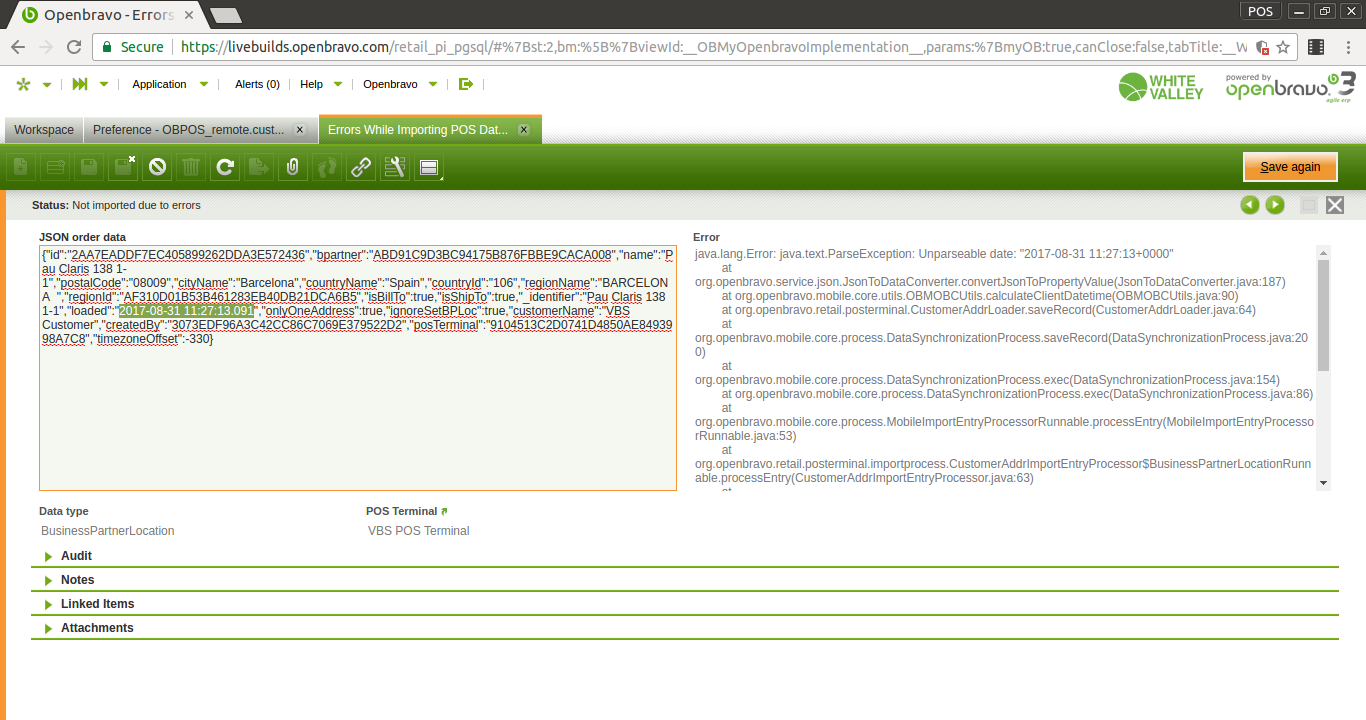Click the cancel changes (undo) icon
Image resolution: width=1366 pixels, height=720 pixels.
pyautogui.click(x=157, y=167)
